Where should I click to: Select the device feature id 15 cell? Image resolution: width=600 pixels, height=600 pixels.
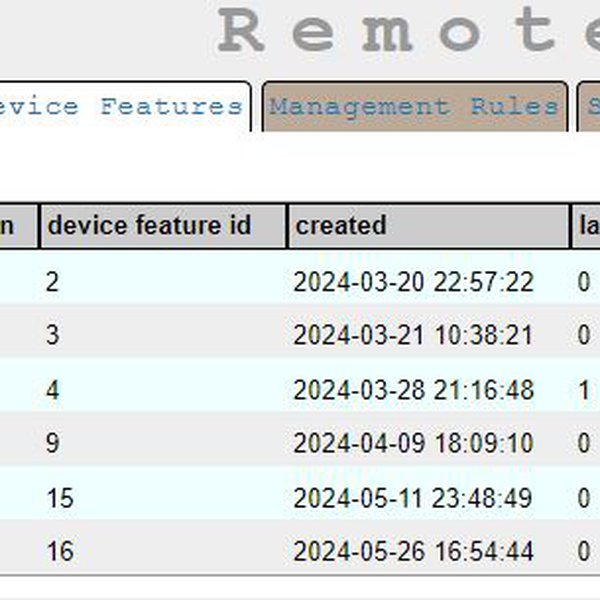click(x=60, y=497)
